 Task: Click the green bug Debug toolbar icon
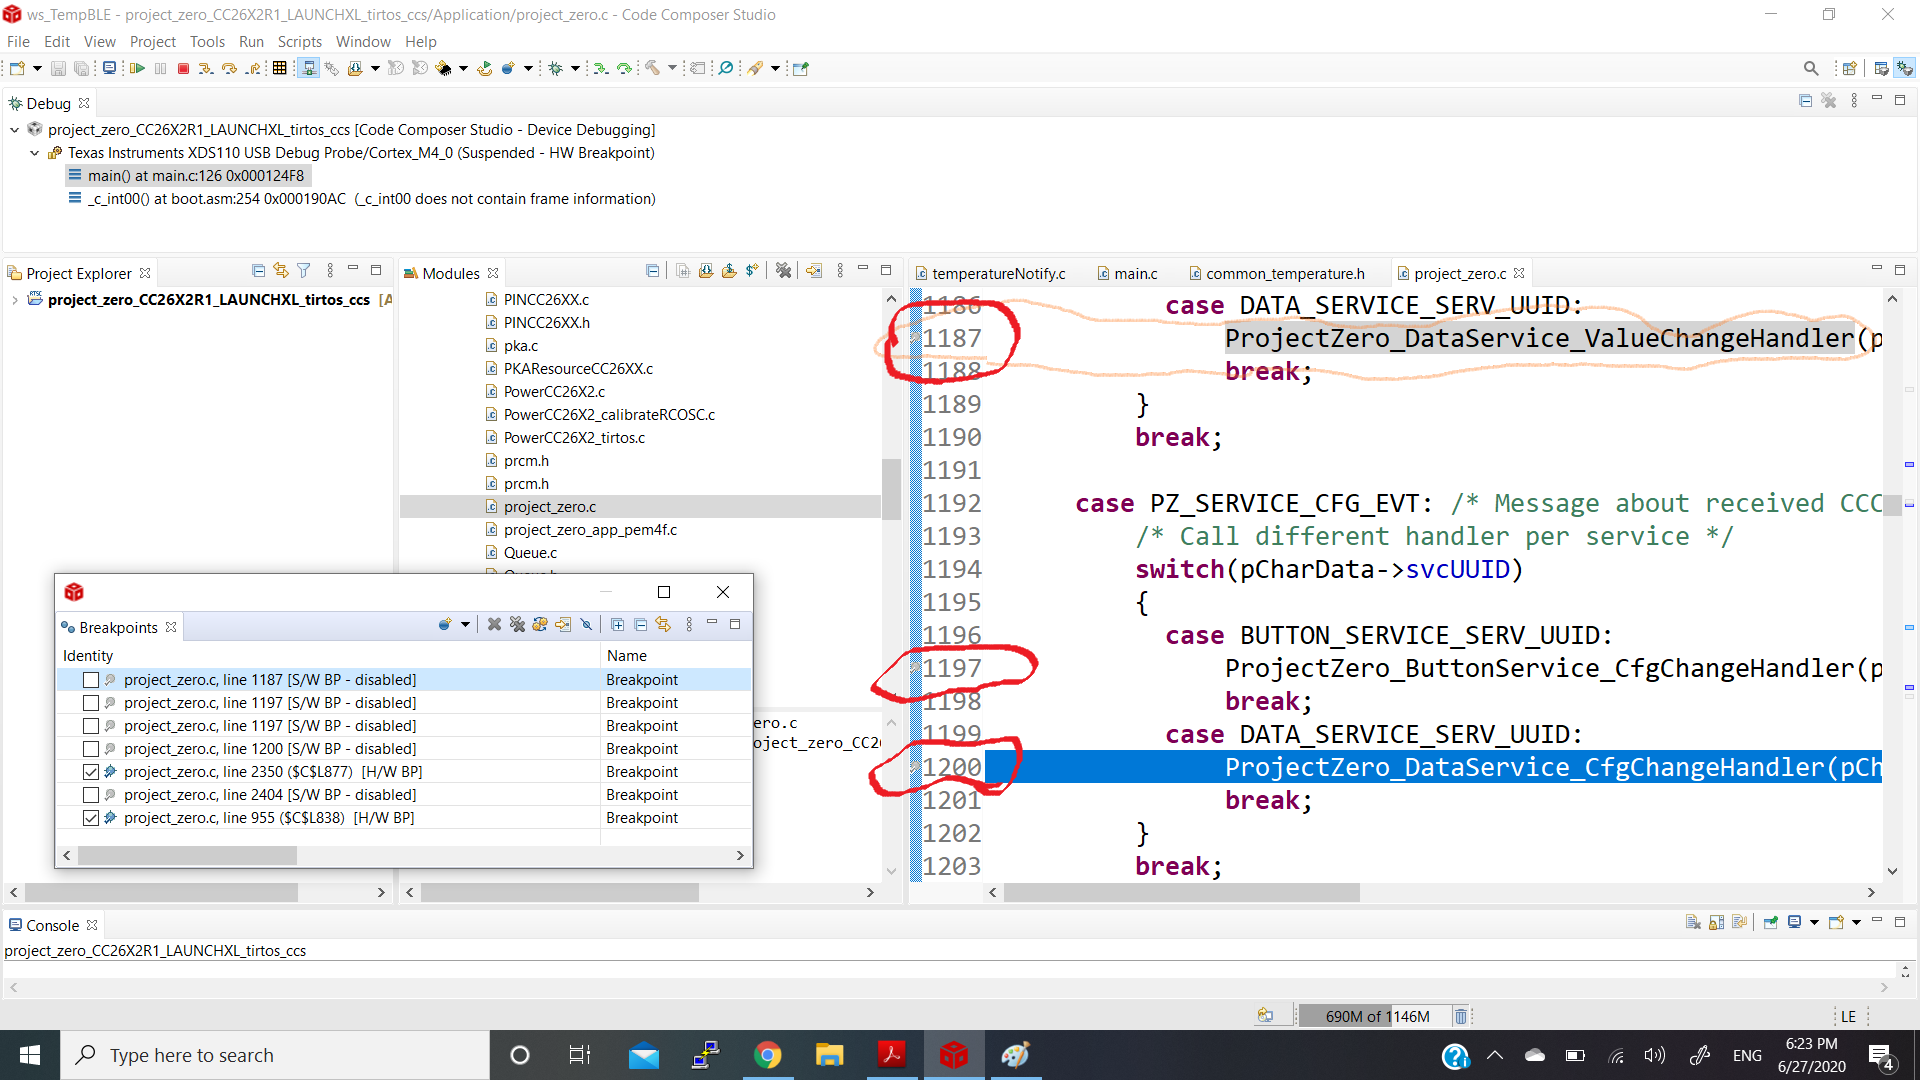point(556,68)
